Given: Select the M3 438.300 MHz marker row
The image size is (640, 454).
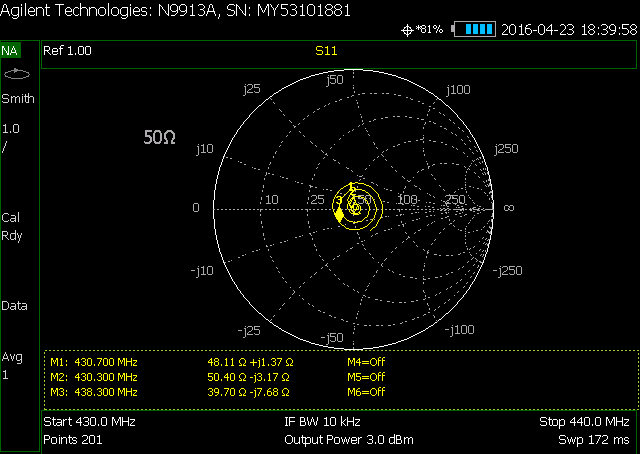Looking at the screenshot, I should pyautogui.click(x=93, y=392).
